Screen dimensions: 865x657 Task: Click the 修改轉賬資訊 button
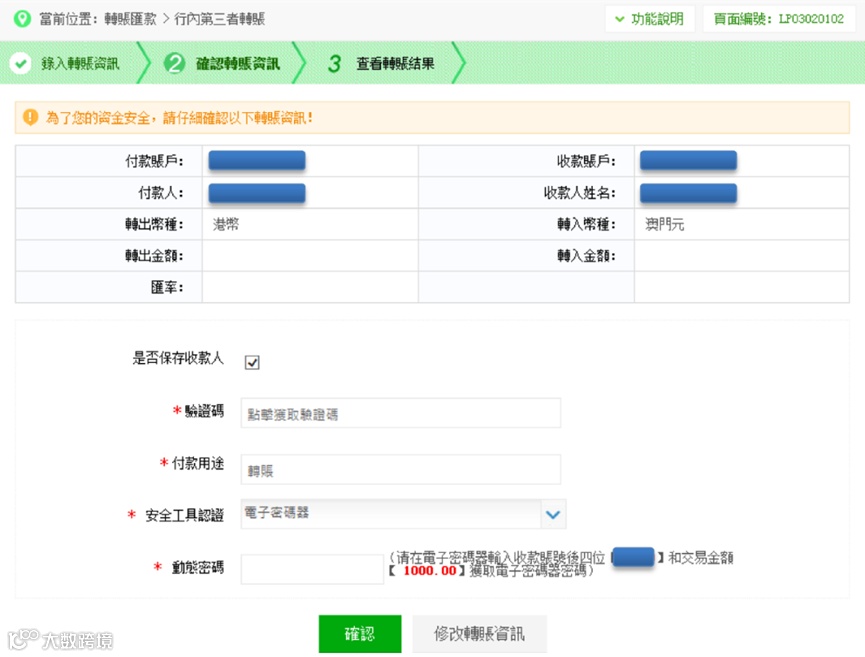479,634
